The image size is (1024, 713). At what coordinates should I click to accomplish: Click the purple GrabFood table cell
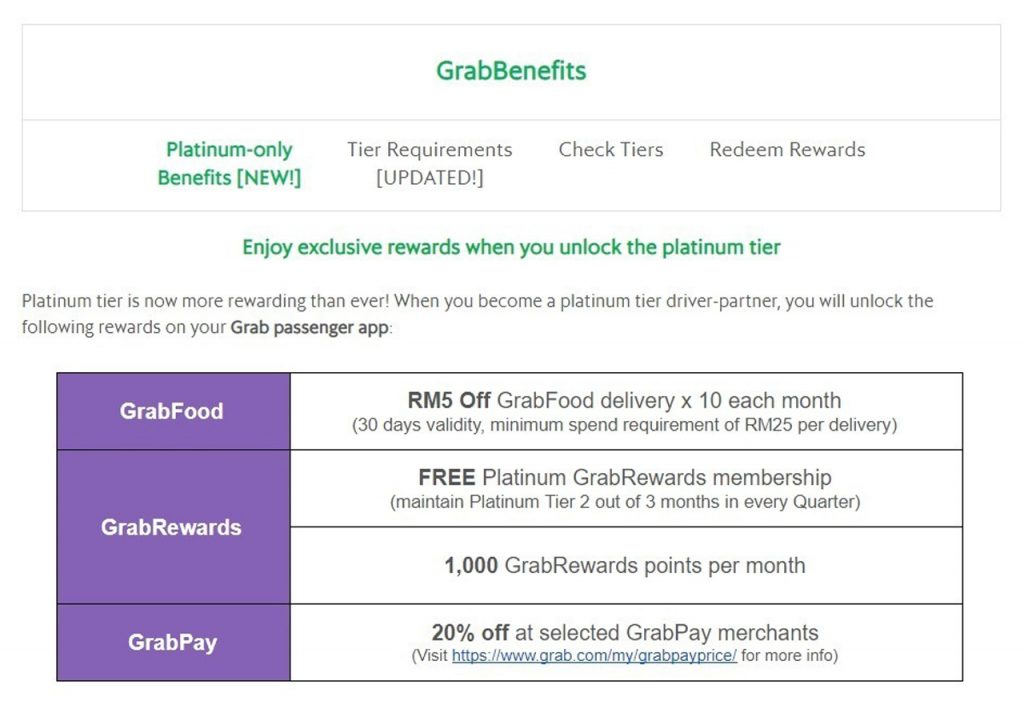pyautogui.click(x=173, y=411)
